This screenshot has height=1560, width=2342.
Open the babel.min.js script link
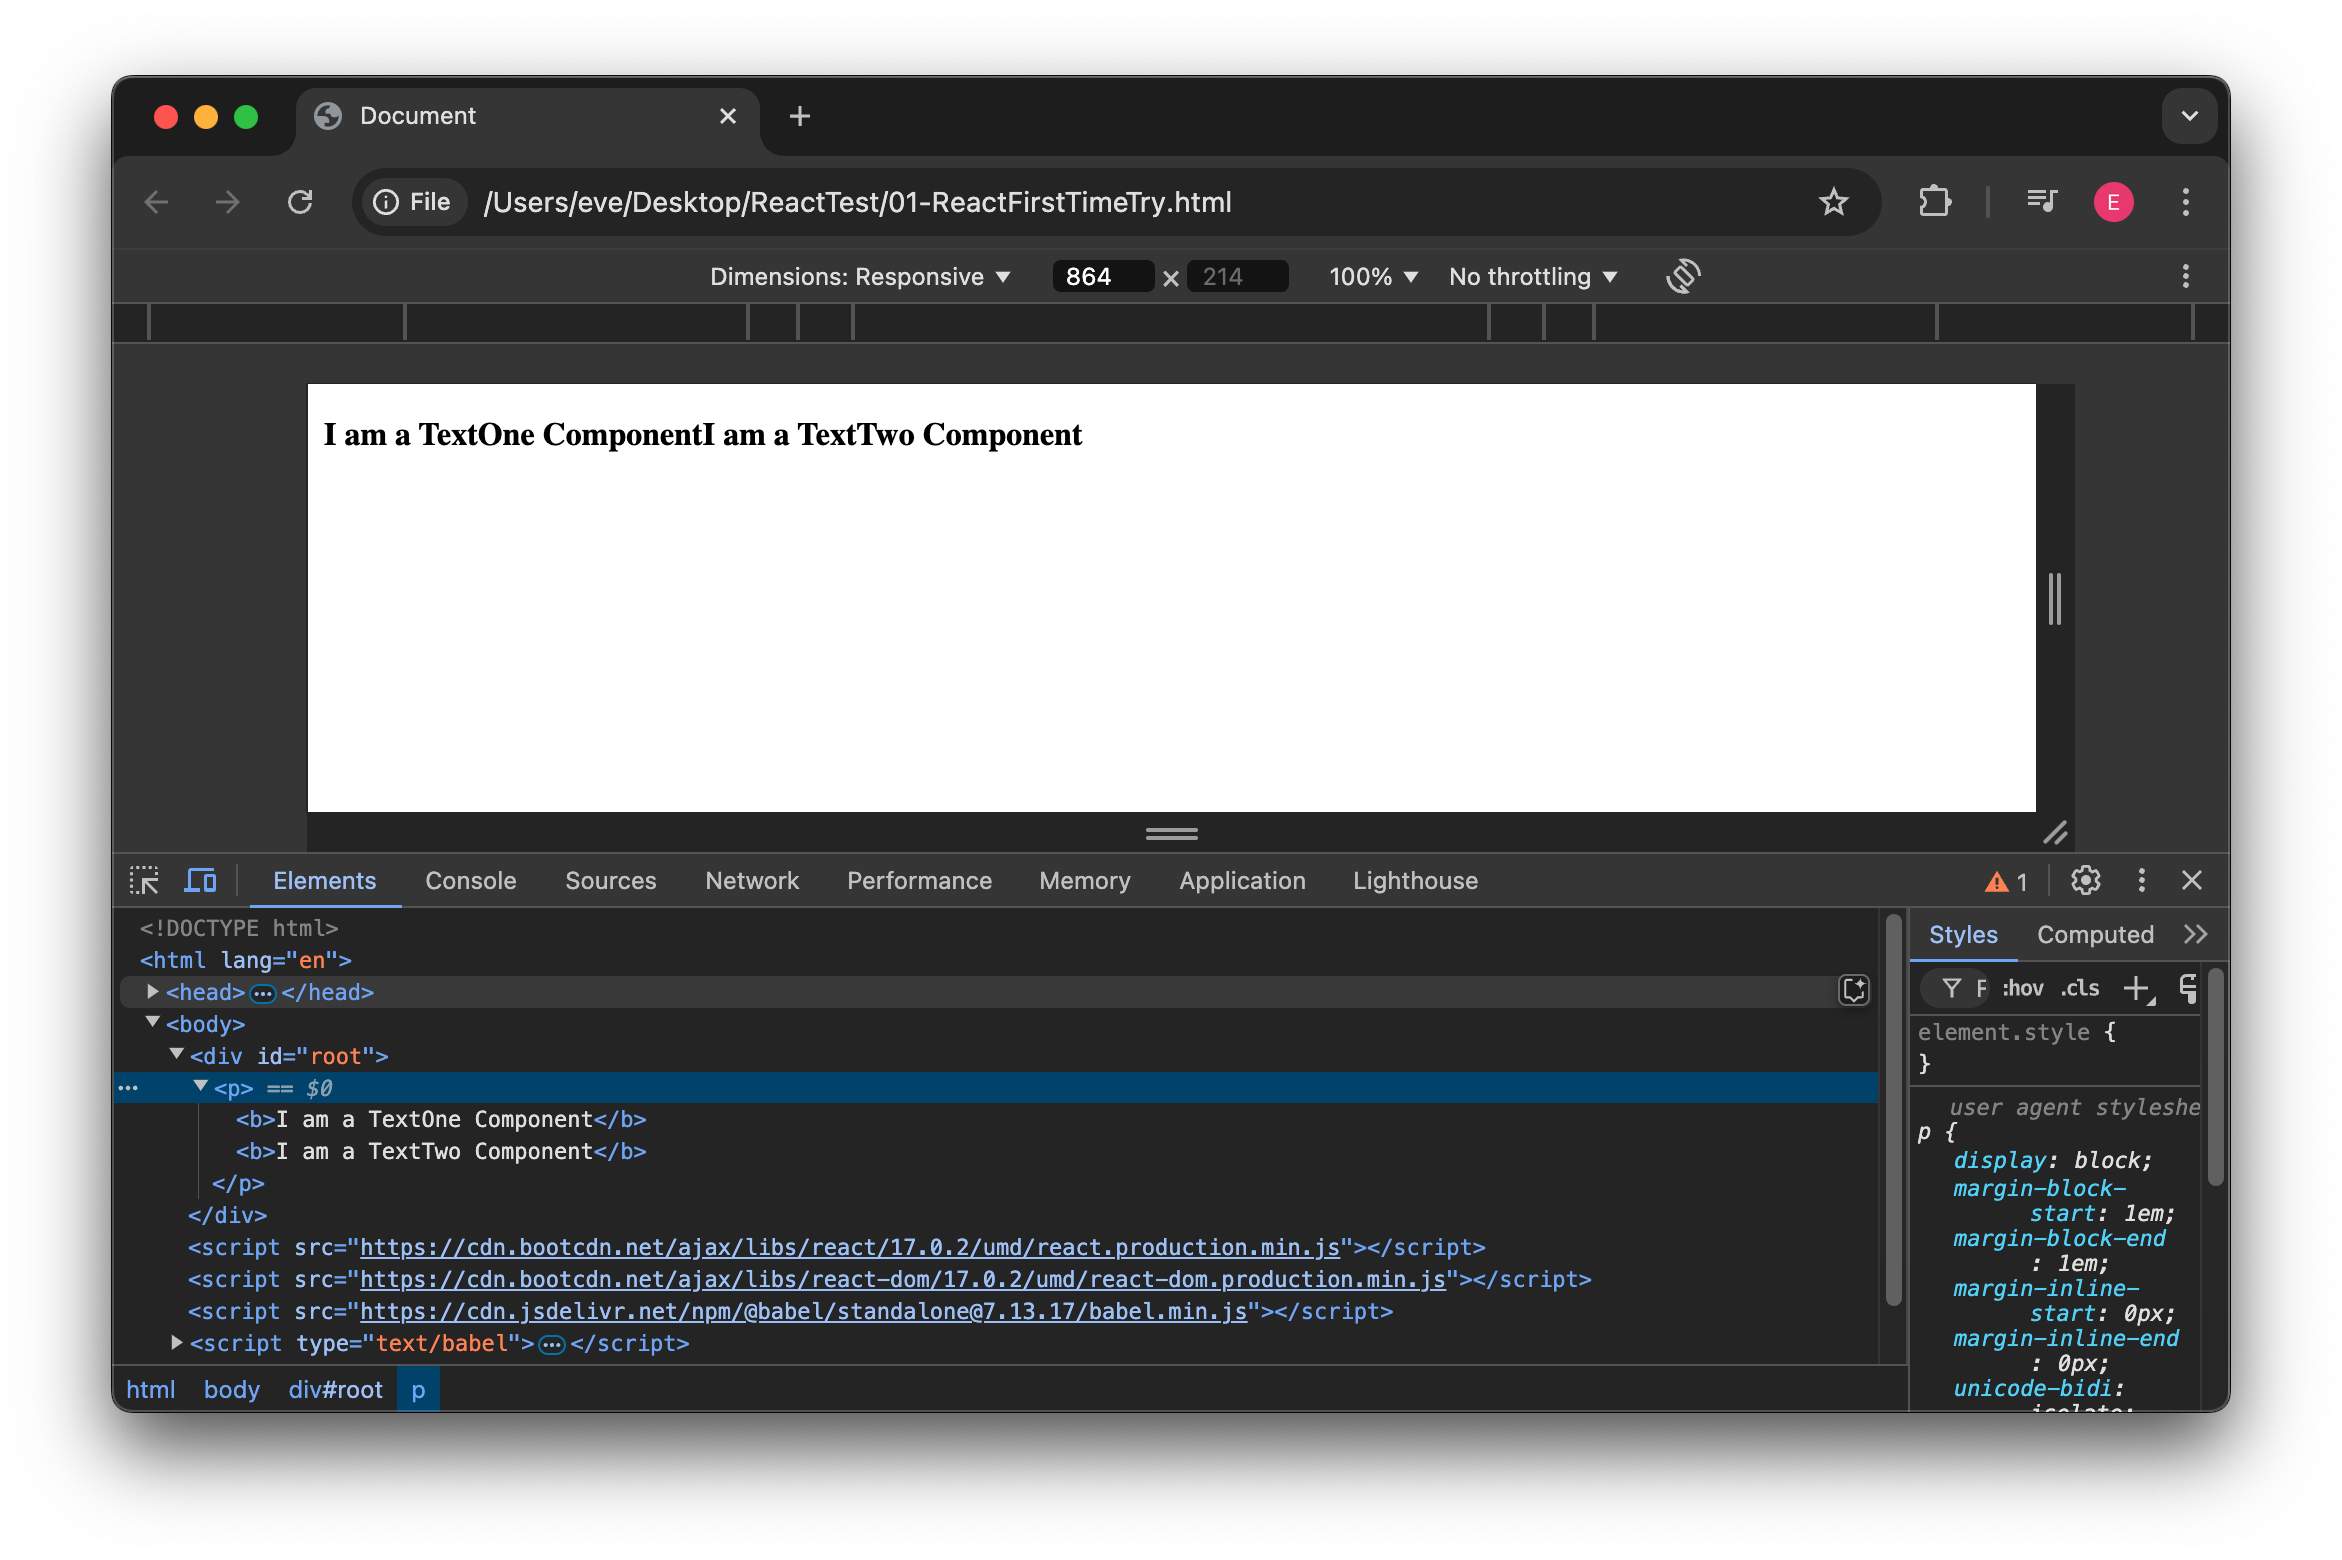click(x=805, y=1311)
